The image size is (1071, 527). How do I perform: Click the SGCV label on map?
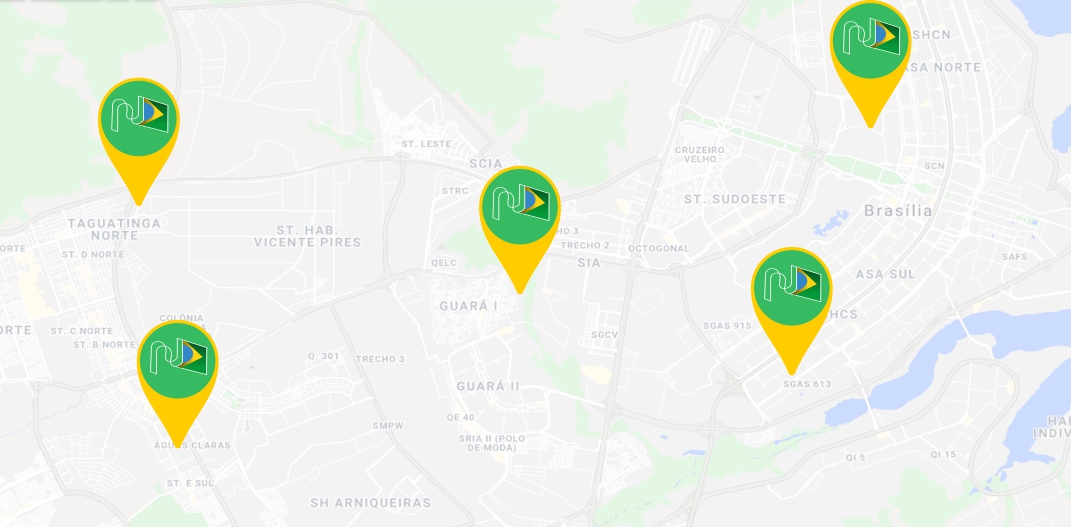pyautogui.click(x=604, y=334)
